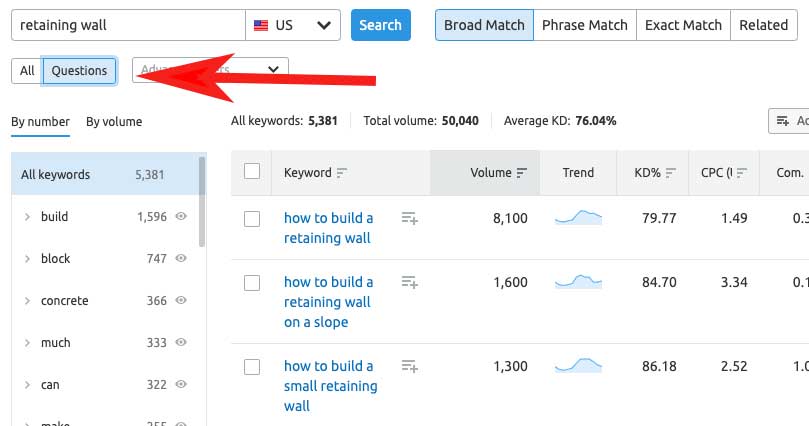The image size is (809, 426).
Task: Check the select-all checkbox in table header
Action: pyautogui.click(x=252, y=172)
